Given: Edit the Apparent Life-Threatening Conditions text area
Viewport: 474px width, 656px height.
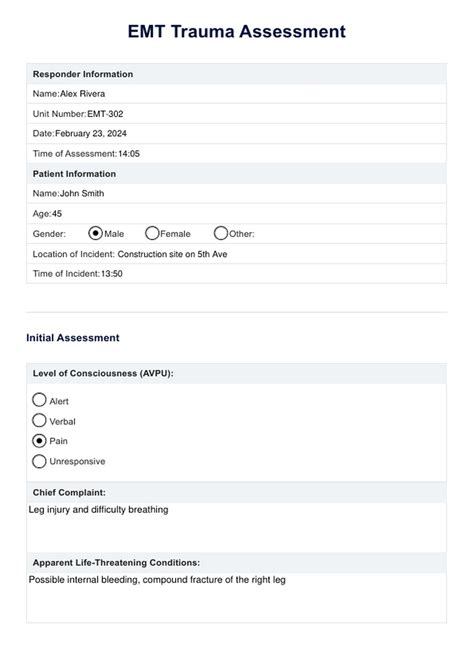Looking at the screenshot, I should (x=236, y=597).
